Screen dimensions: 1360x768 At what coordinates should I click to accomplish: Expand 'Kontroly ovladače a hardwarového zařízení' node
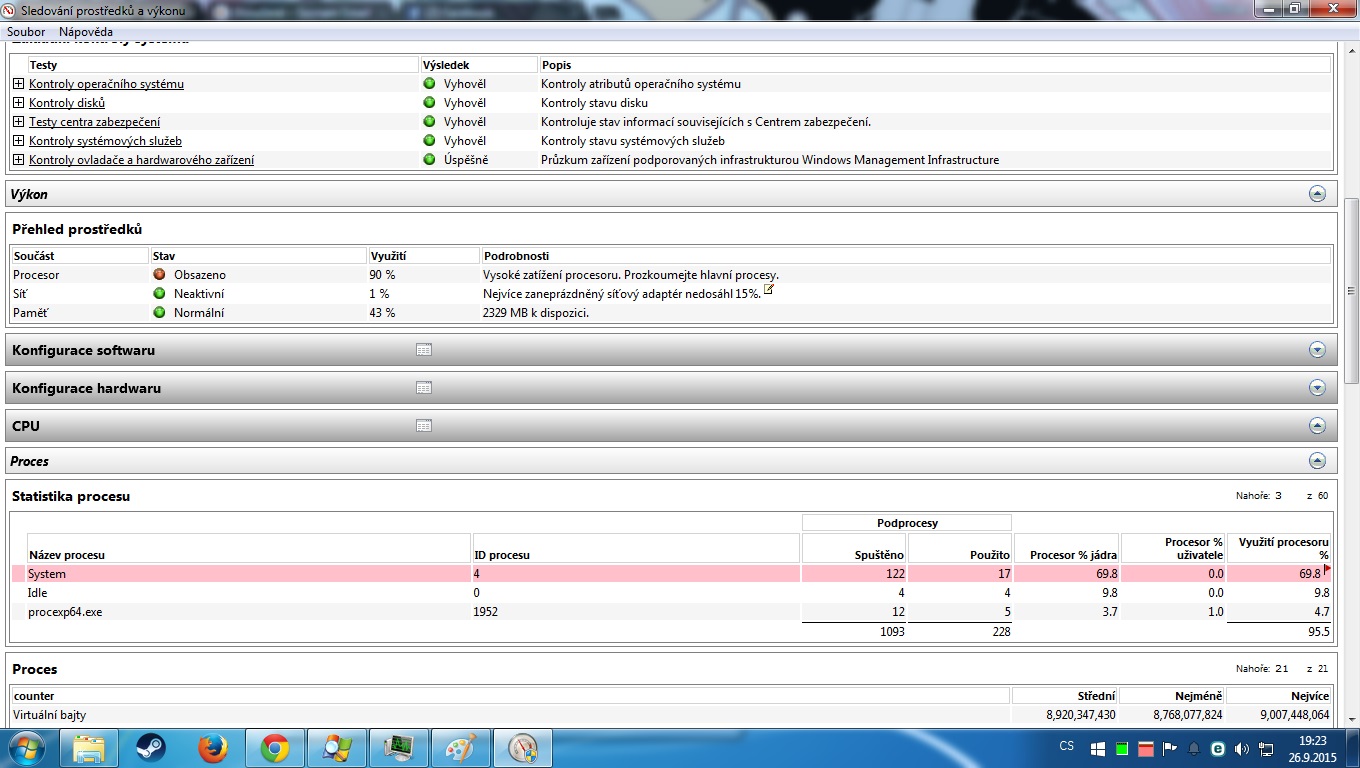click(18, 160)
